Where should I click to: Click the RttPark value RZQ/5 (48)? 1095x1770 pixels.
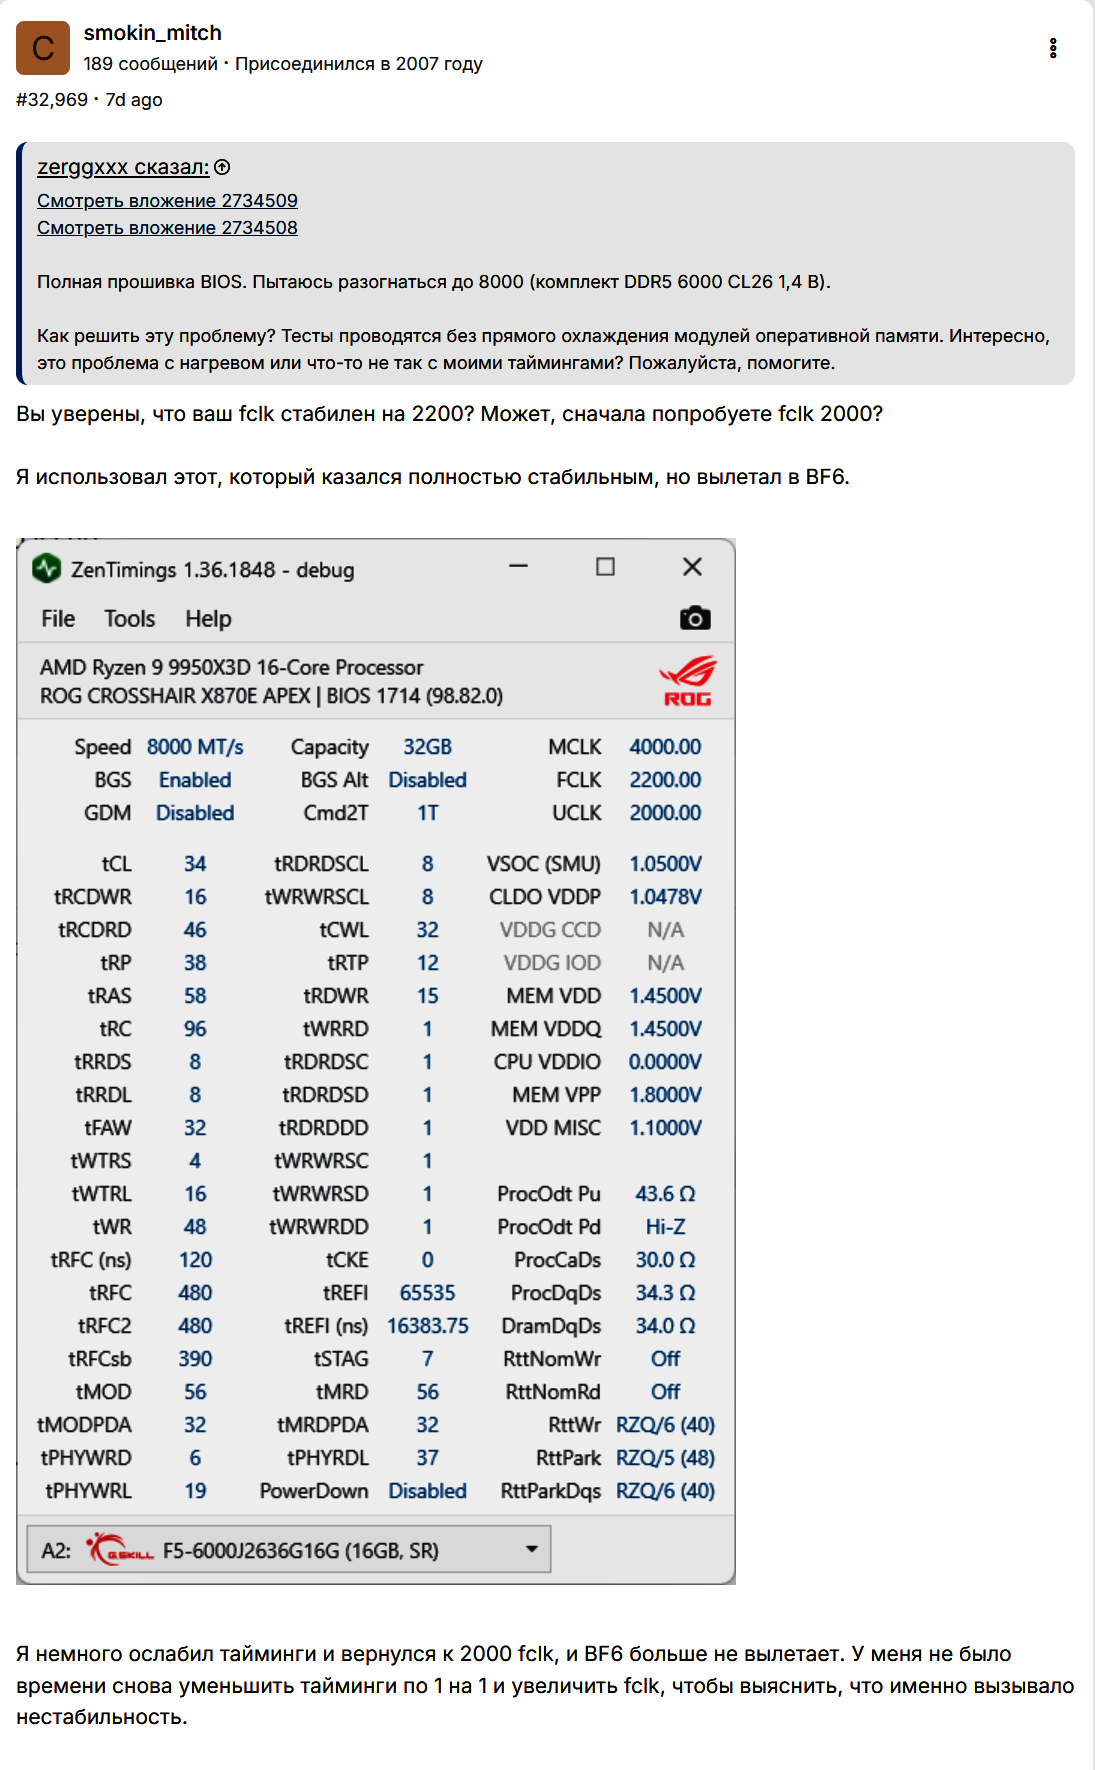click(x=665, y=1458)
